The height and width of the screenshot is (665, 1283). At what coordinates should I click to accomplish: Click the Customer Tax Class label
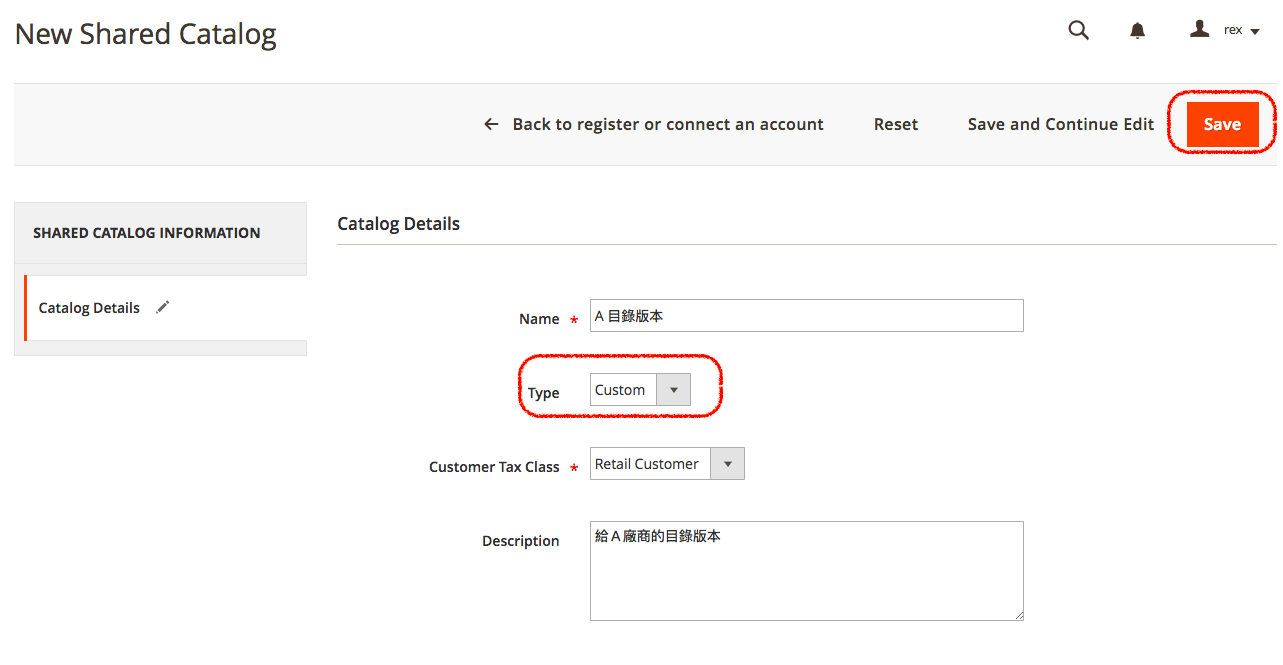pyautogui.click(x=494, y=467)
